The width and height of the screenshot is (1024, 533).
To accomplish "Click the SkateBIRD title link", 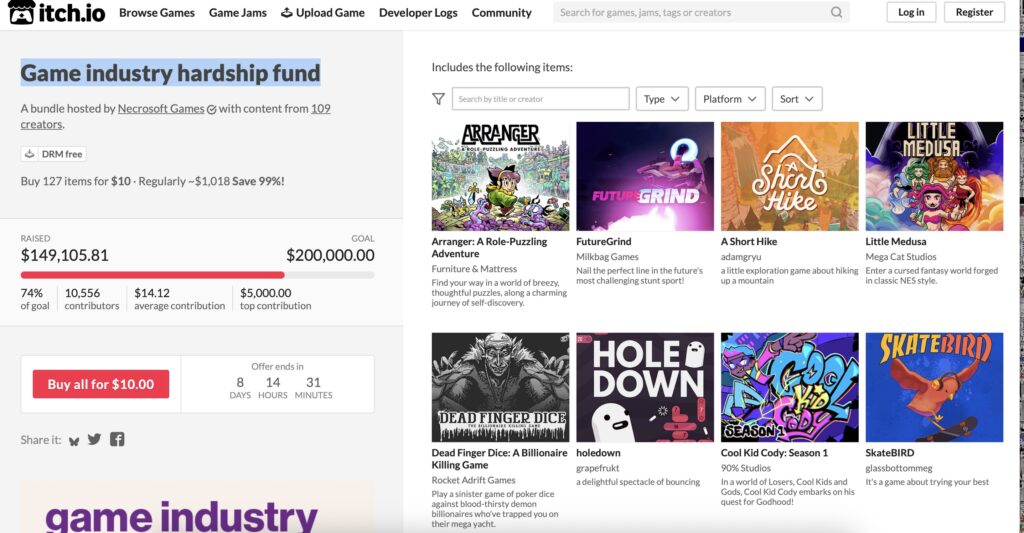I will point(889,453).
